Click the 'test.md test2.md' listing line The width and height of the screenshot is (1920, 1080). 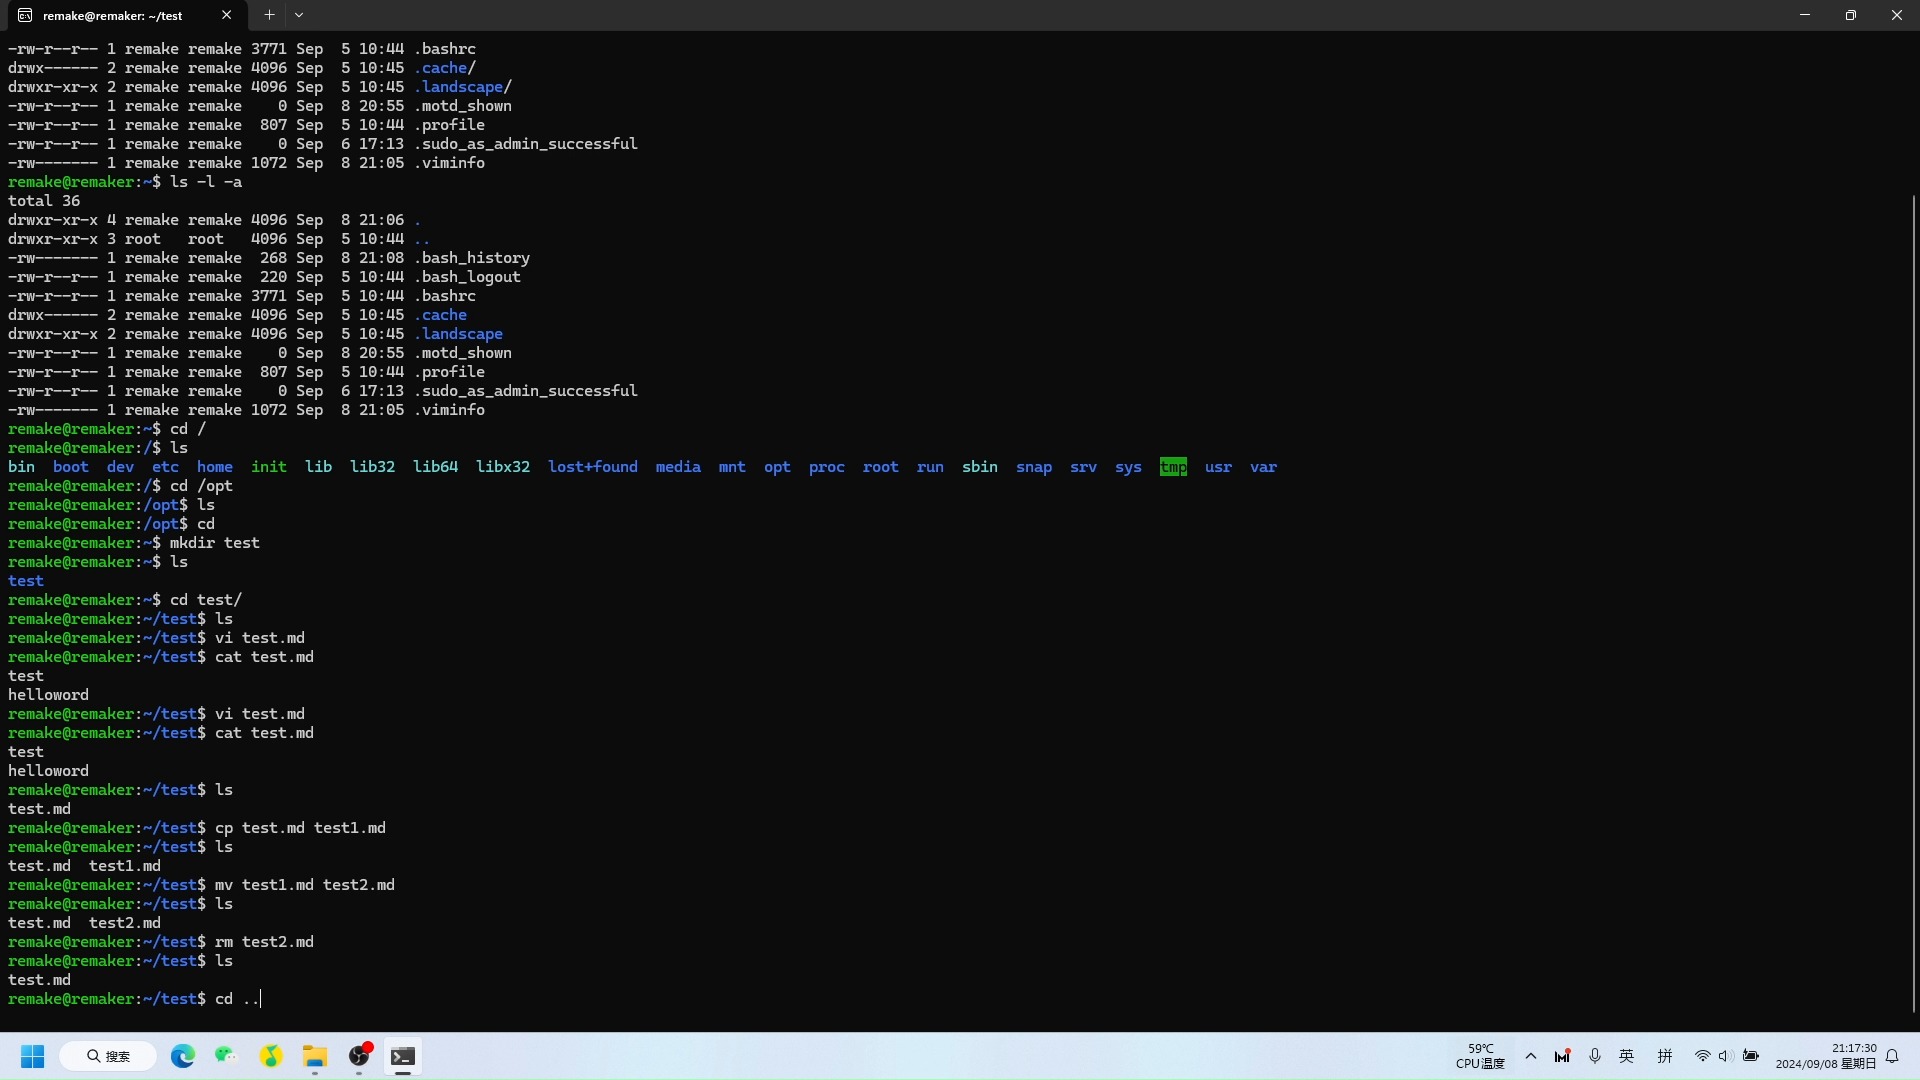pyautogui.click(x=84, y=923)
